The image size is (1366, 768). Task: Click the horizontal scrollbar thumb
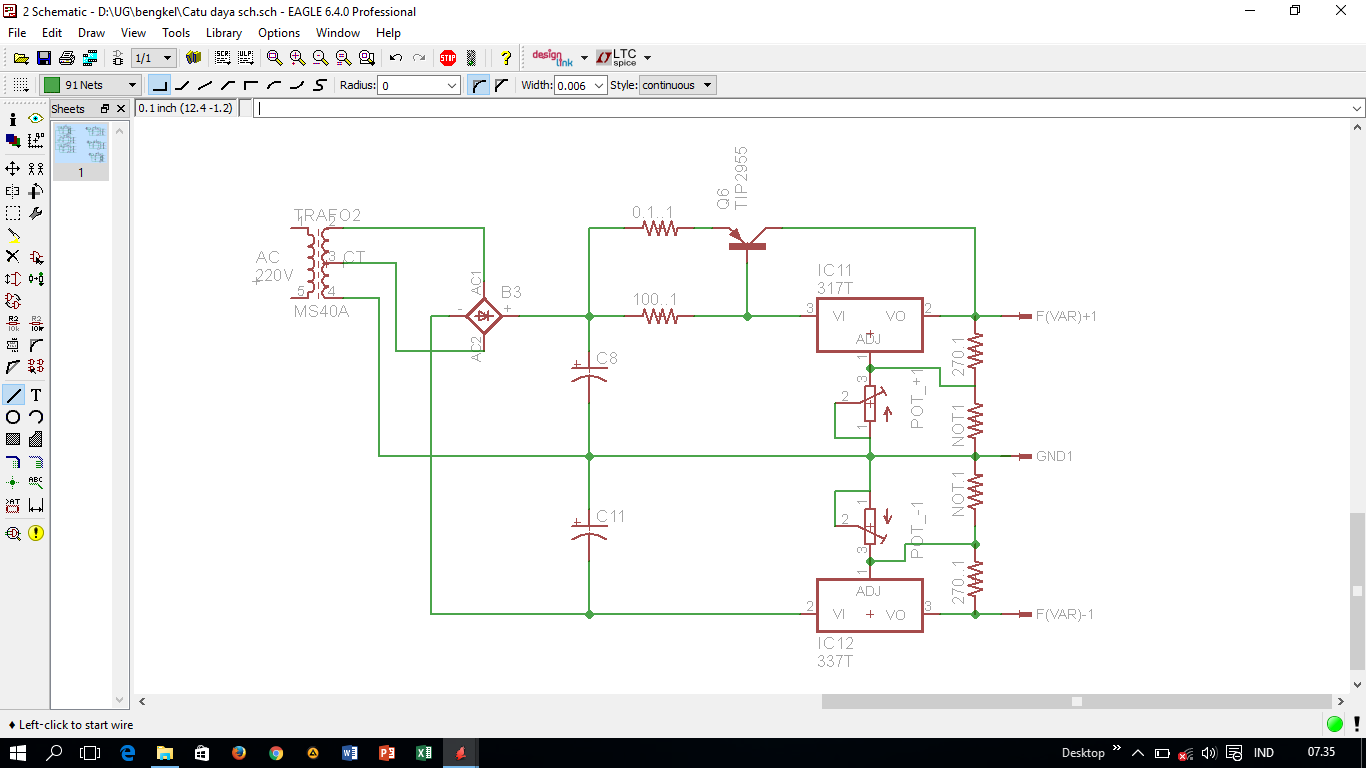1076,702
